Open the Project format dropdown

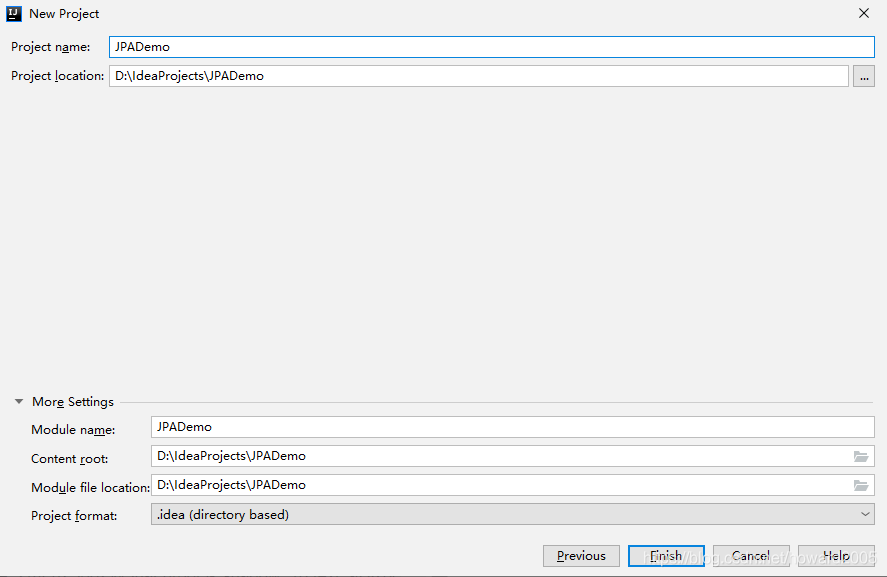click(x=513, y=514)
